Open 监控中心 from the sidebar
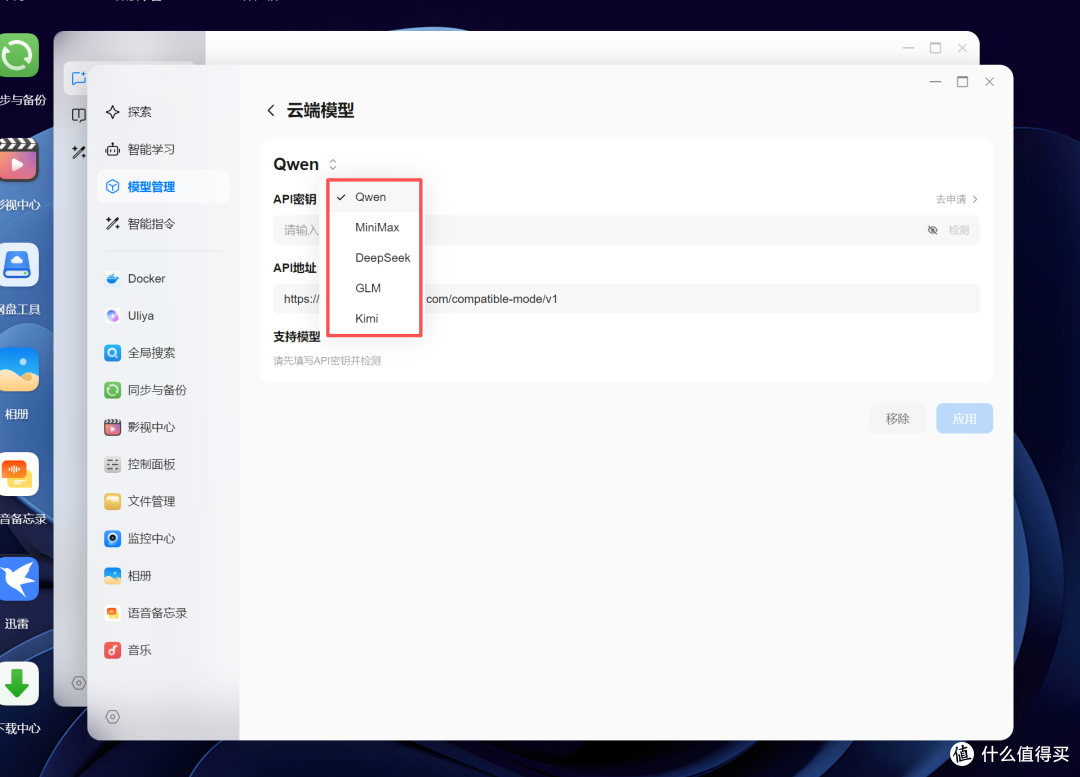1080x777 pixels. (163, 539)
